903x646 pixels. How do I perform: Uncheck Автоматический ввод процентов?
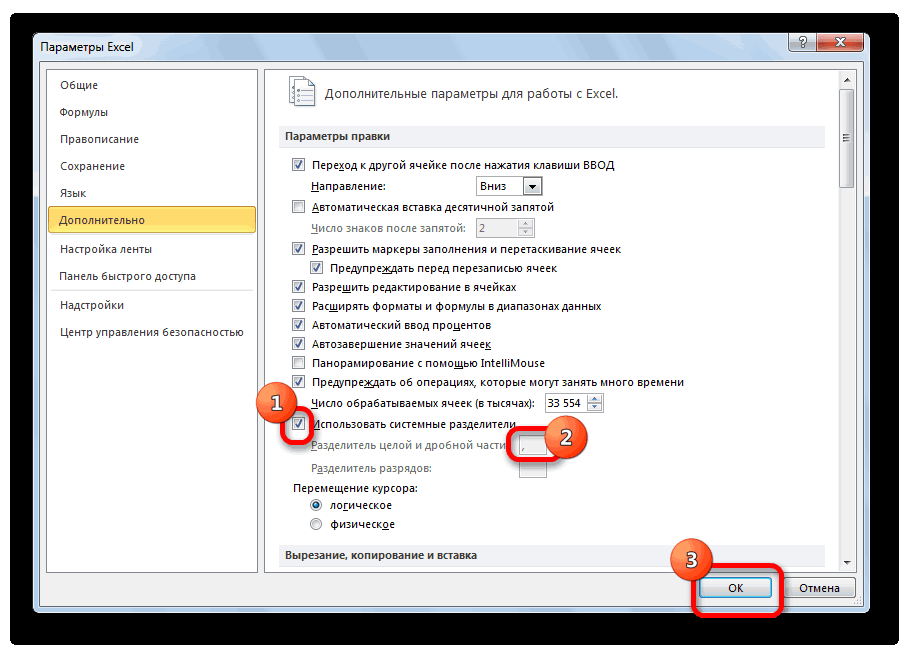[x=298, y=325]
